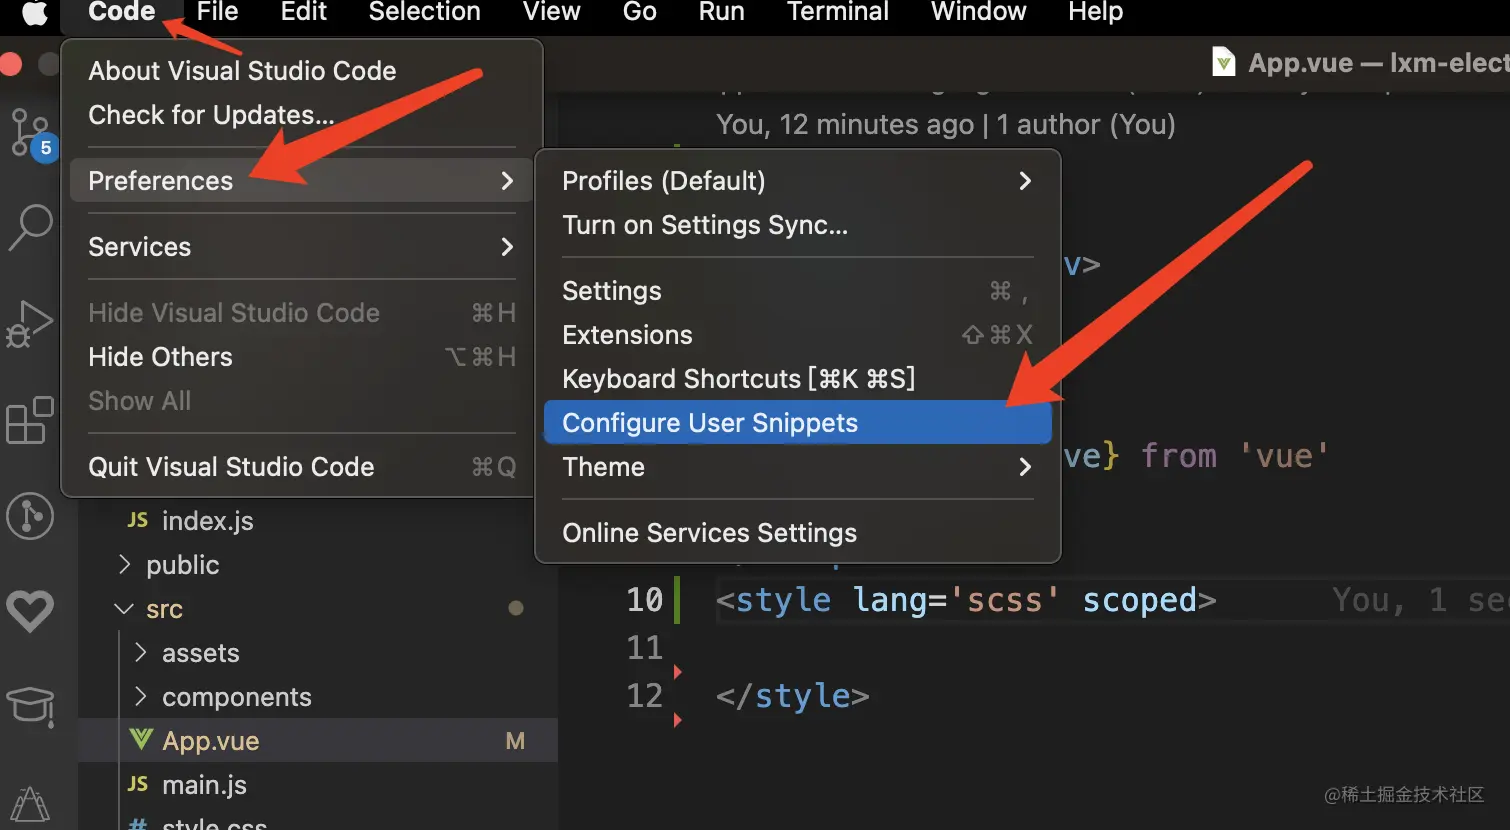Open the Apple menu
The image size is (1510, 830).
point(35,12)
